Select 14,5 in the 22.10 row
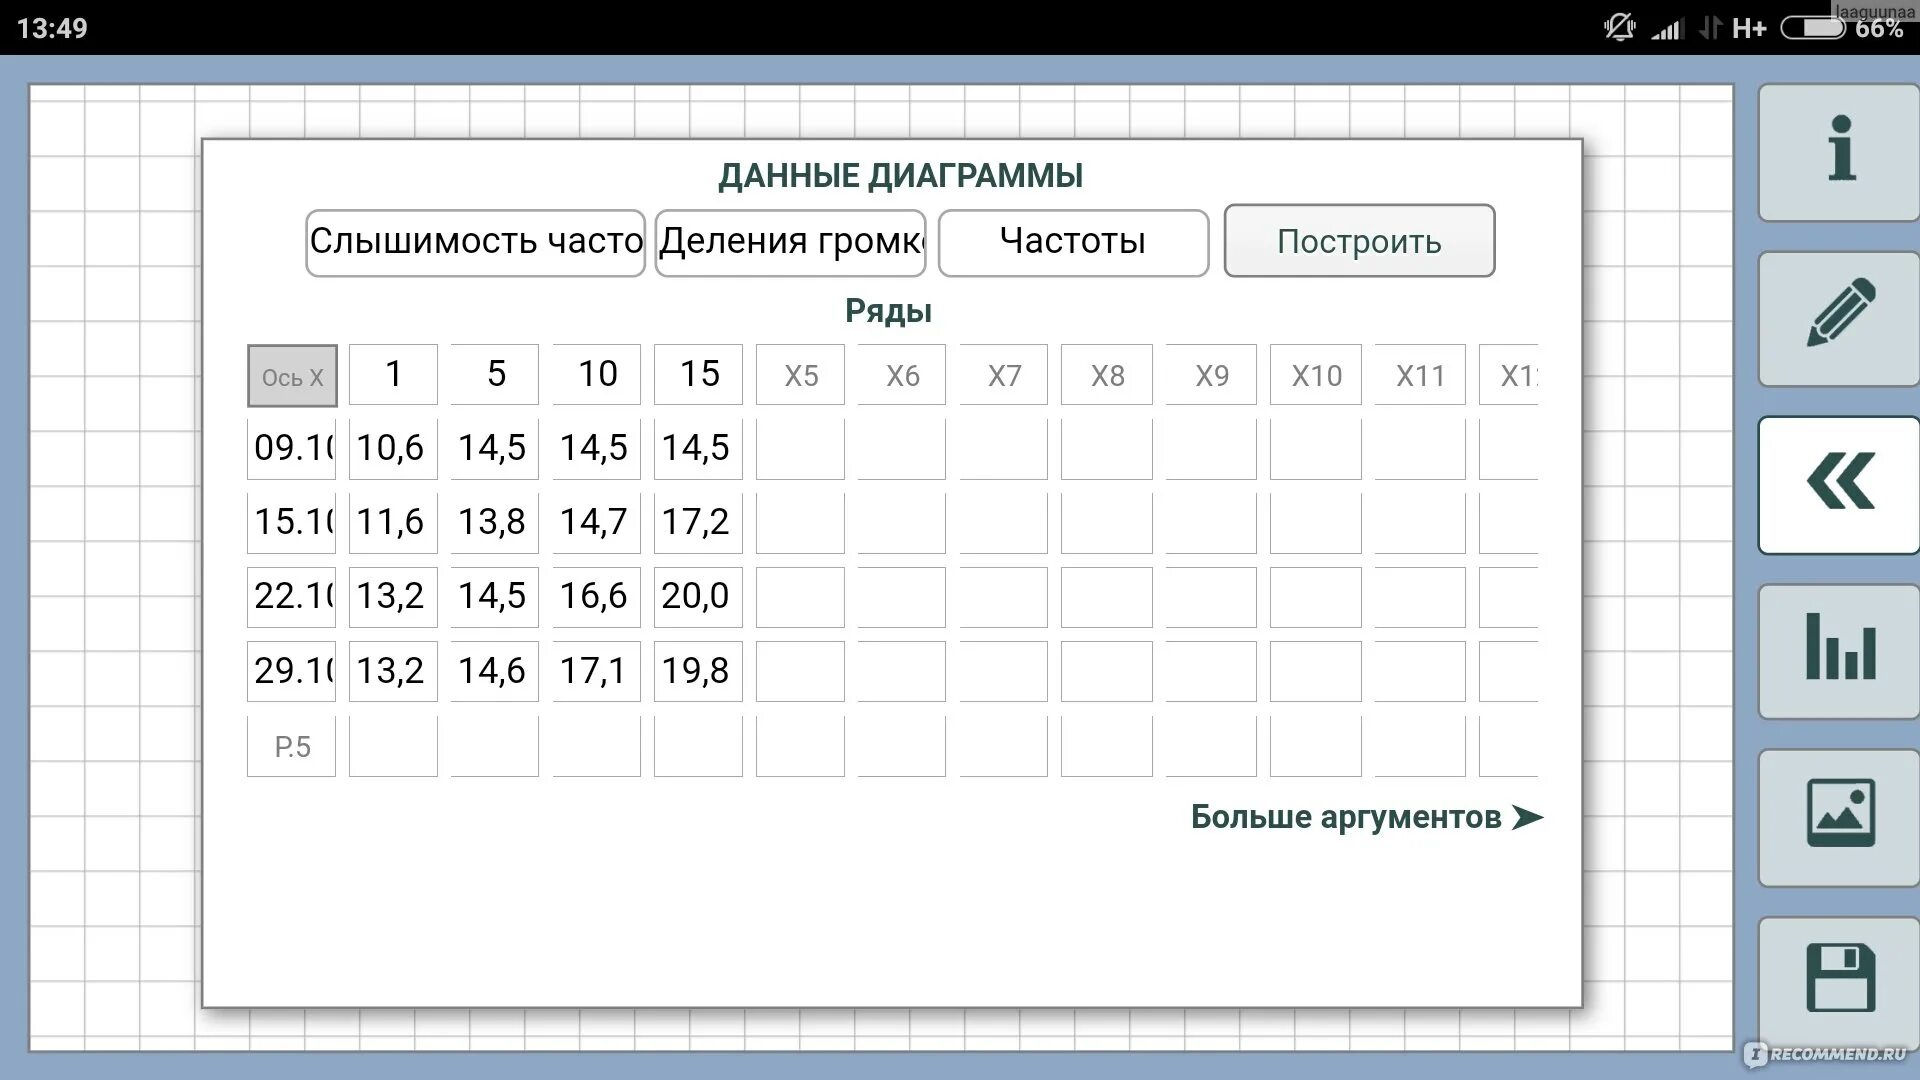Viewport: 1920px width, 1080px height. 495,597
